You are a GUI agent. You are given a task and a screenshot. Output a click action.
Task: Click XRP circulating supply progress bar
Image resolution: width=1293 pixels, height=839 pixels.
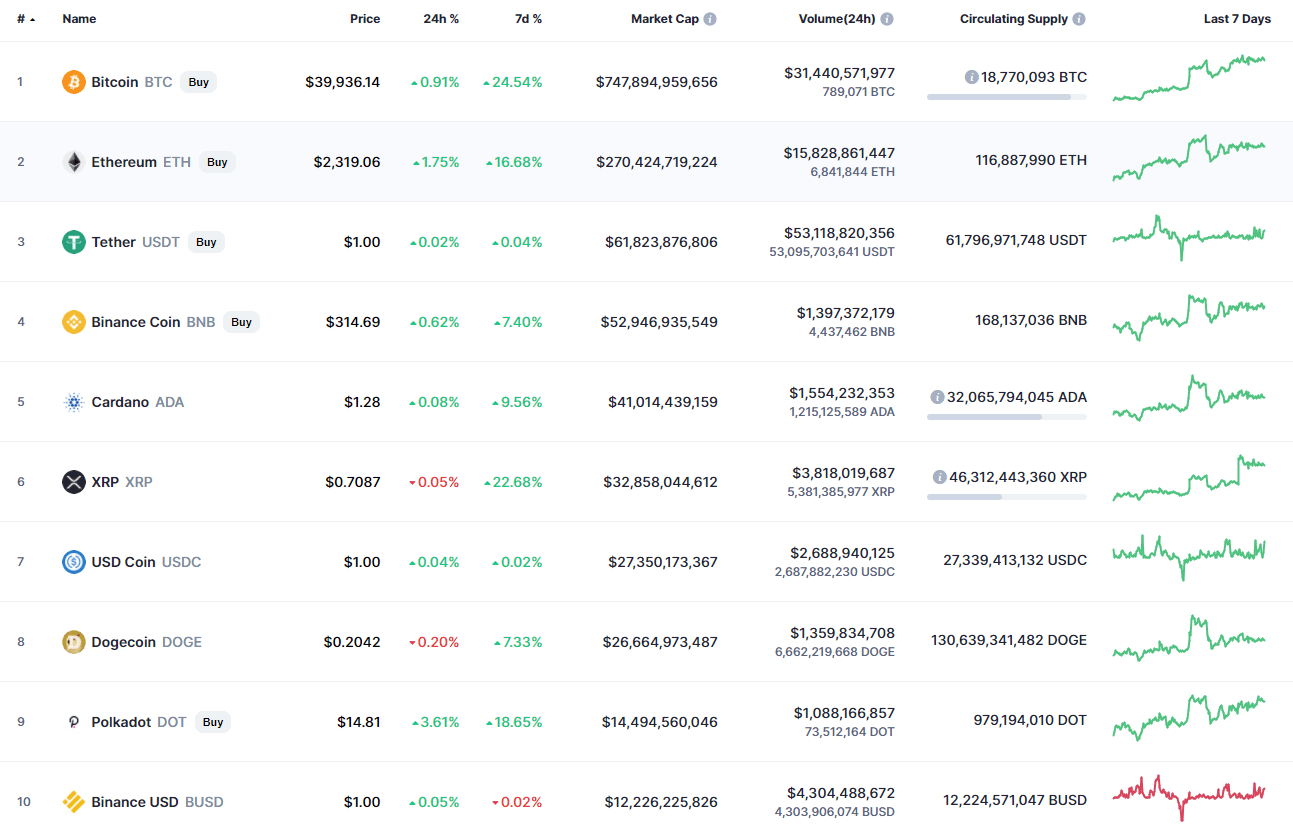click(1006, 496)
